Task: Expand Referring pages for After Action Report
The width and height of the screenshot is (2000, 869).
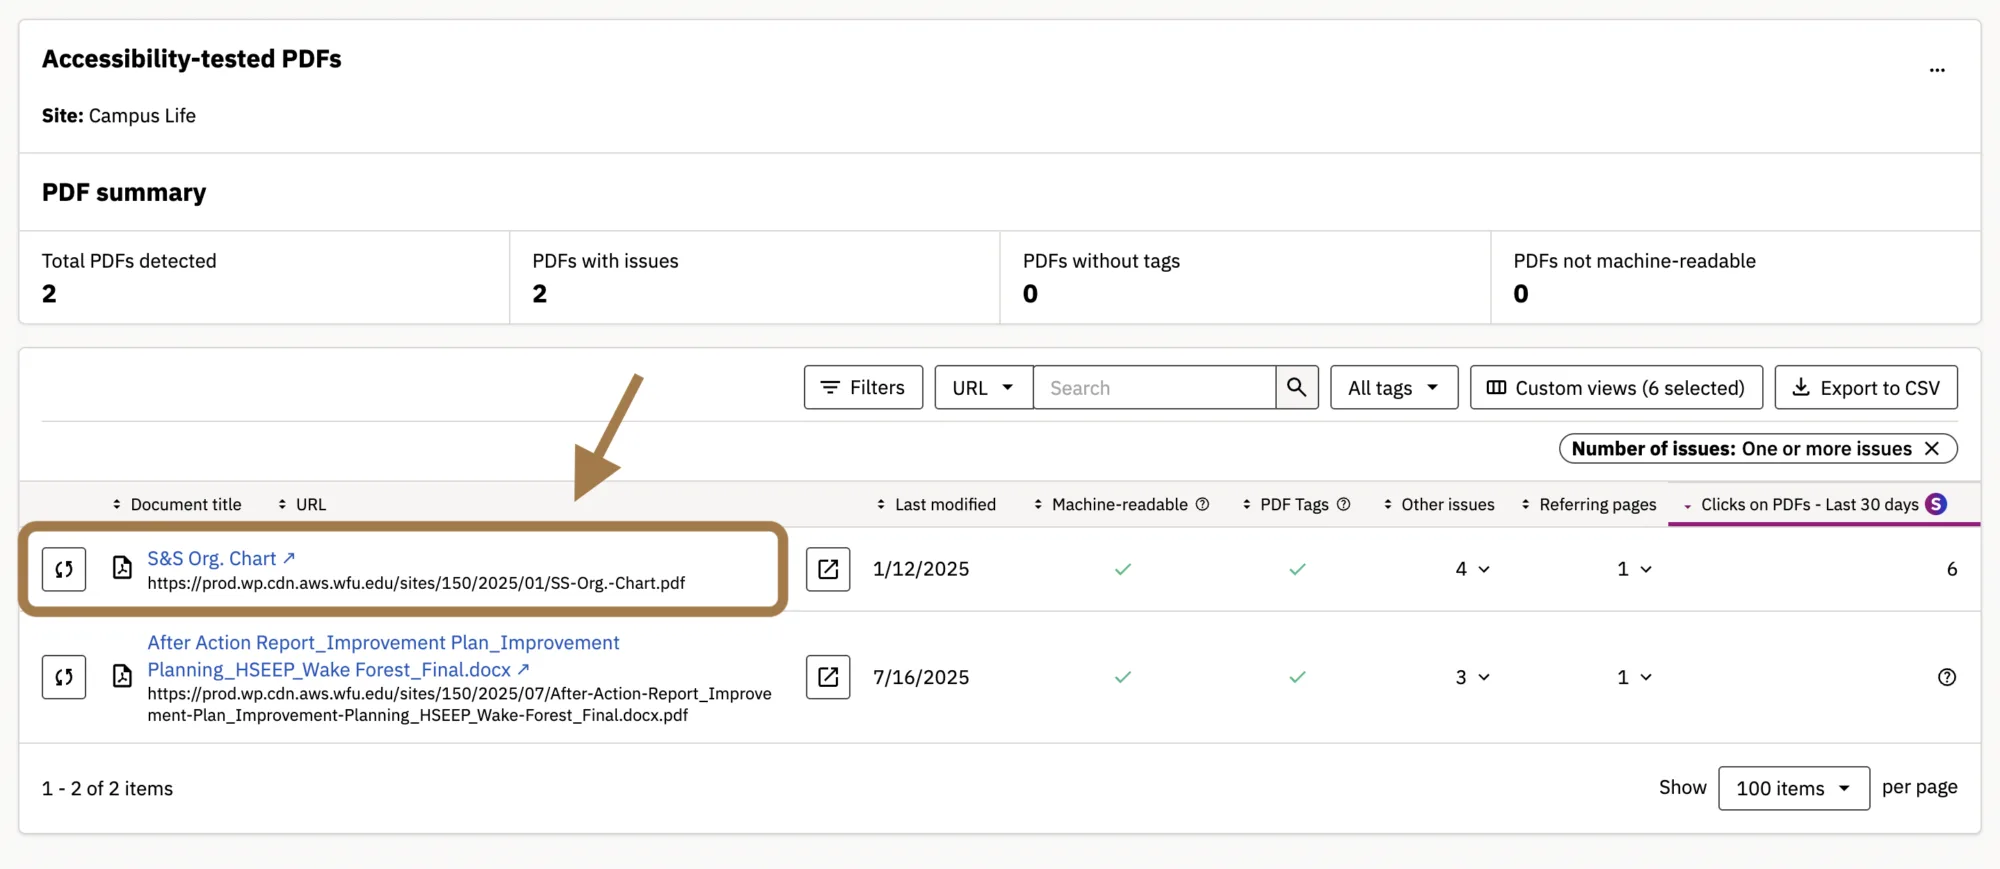Action: (x=1635, y=677)
